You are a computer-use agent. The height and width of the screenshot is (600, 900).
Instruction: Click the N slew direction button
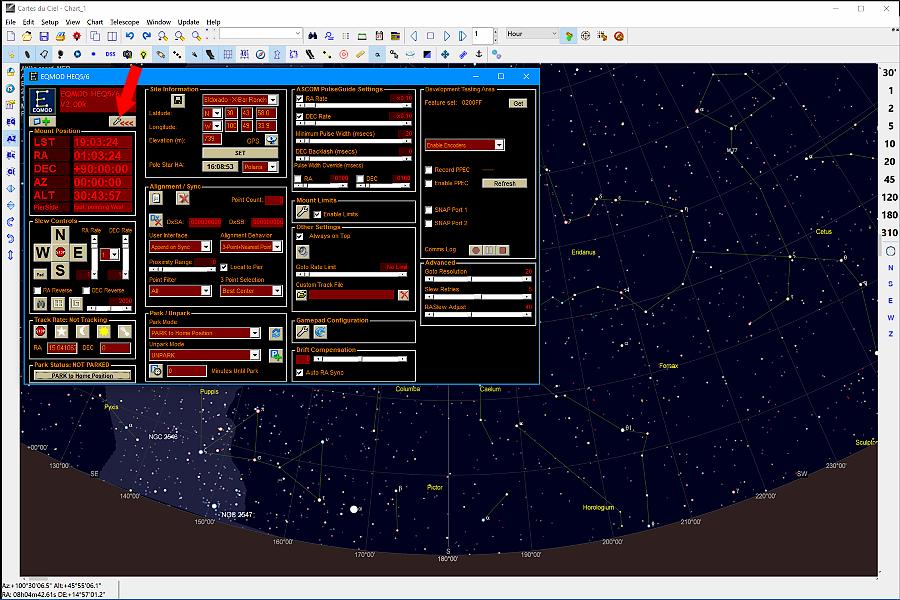60,234
